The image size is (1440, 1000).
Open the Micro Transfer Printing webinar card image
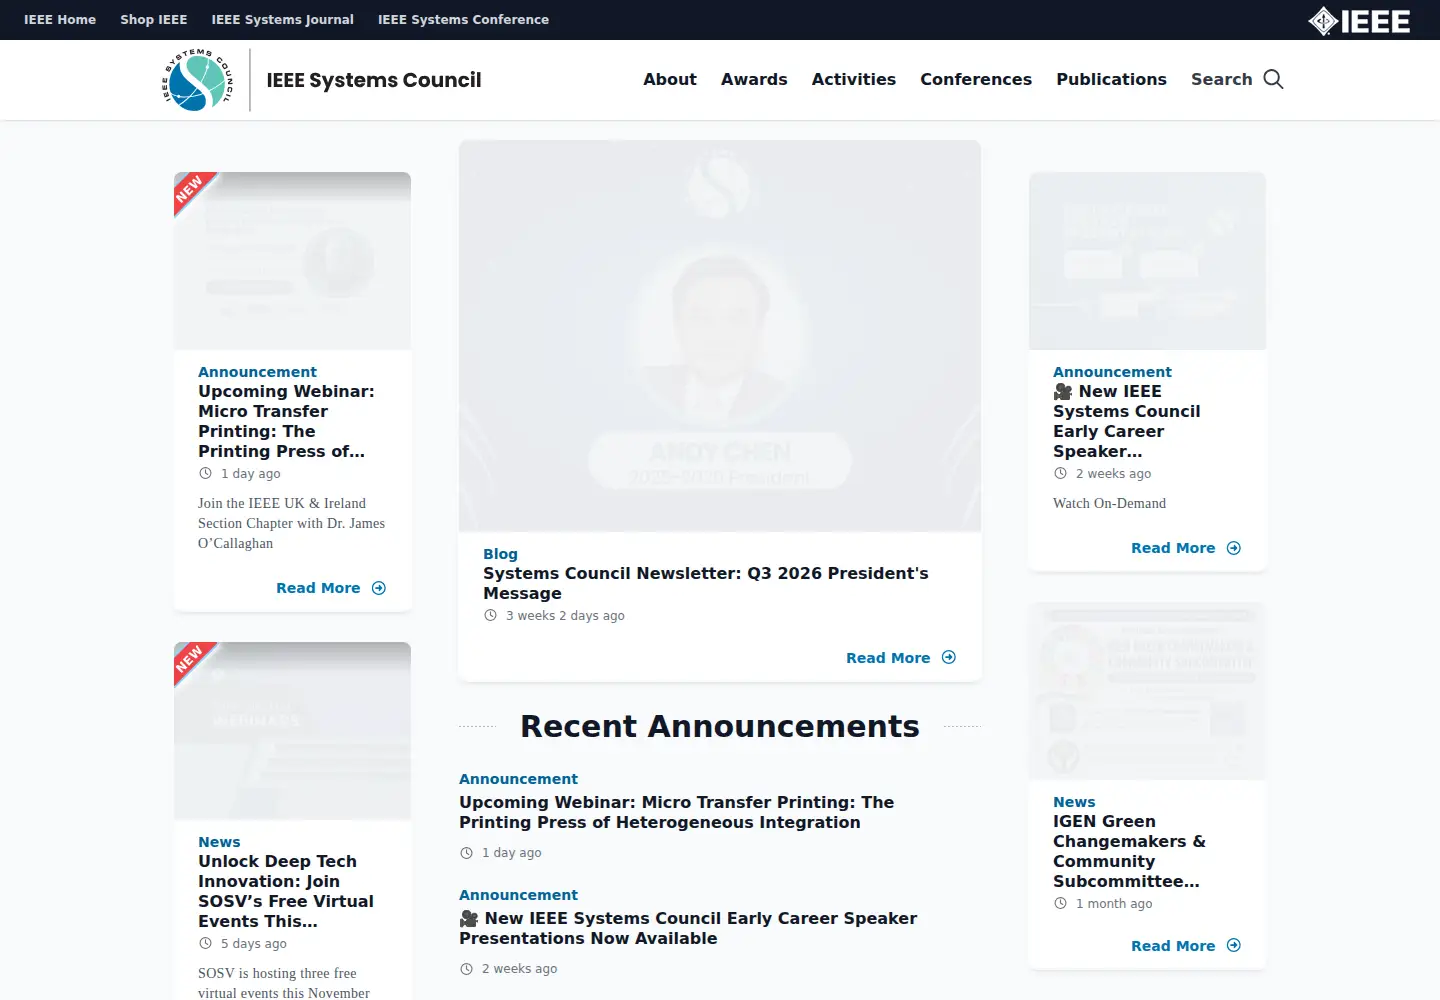click(292, 261)
